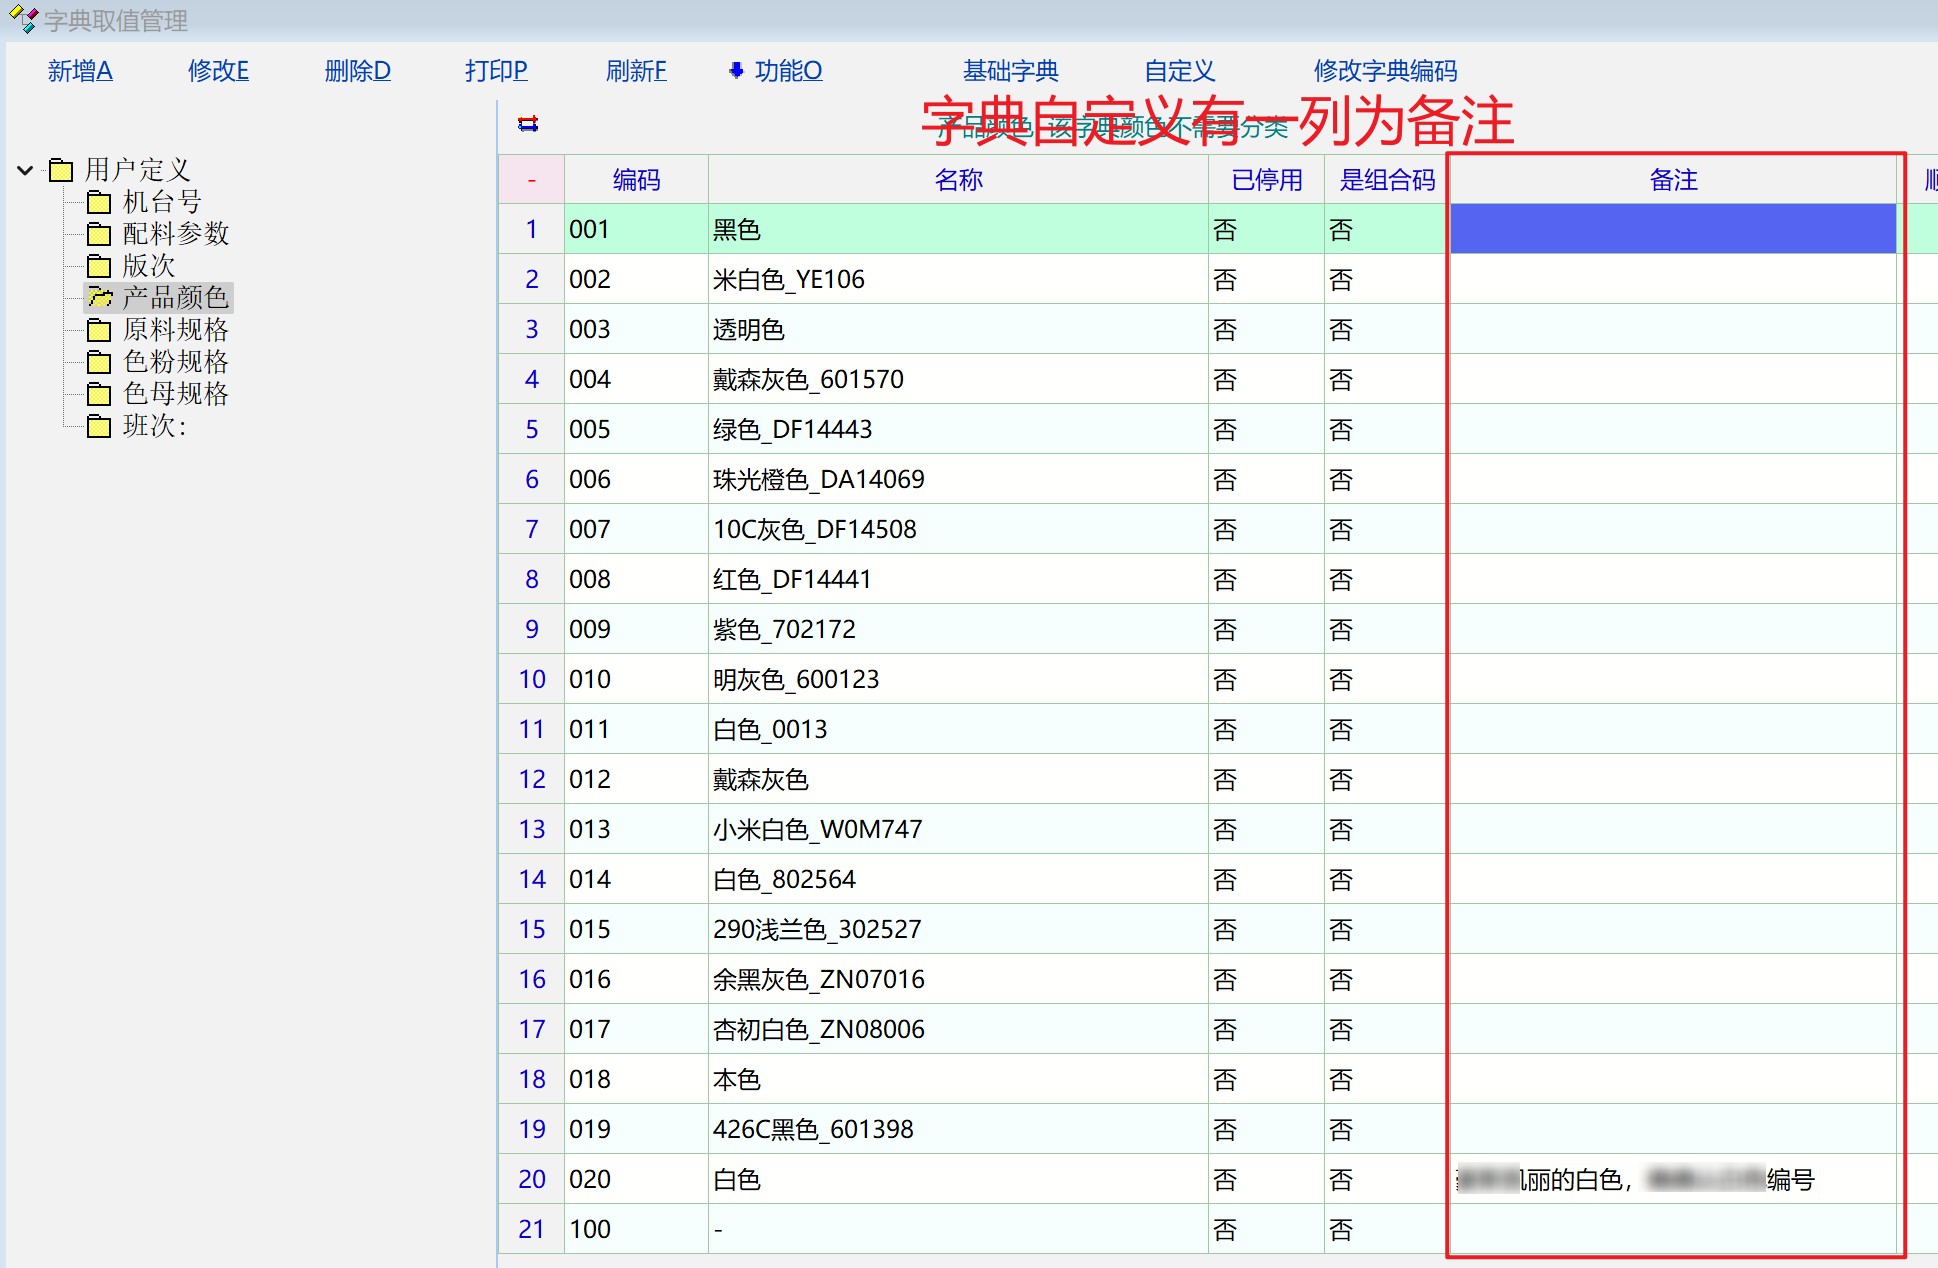This screenshot has width=1938, height=1268.
Task: Click the 色母规格 folder icon
Action: pos(99,394)
